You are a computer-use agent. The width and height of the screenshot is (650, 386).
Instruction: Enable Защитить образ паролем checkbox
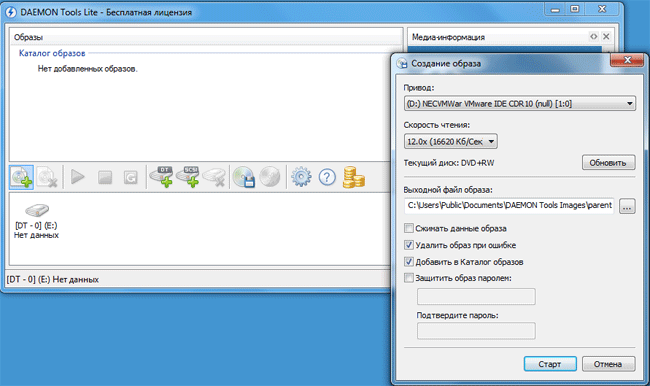(409, 278)
